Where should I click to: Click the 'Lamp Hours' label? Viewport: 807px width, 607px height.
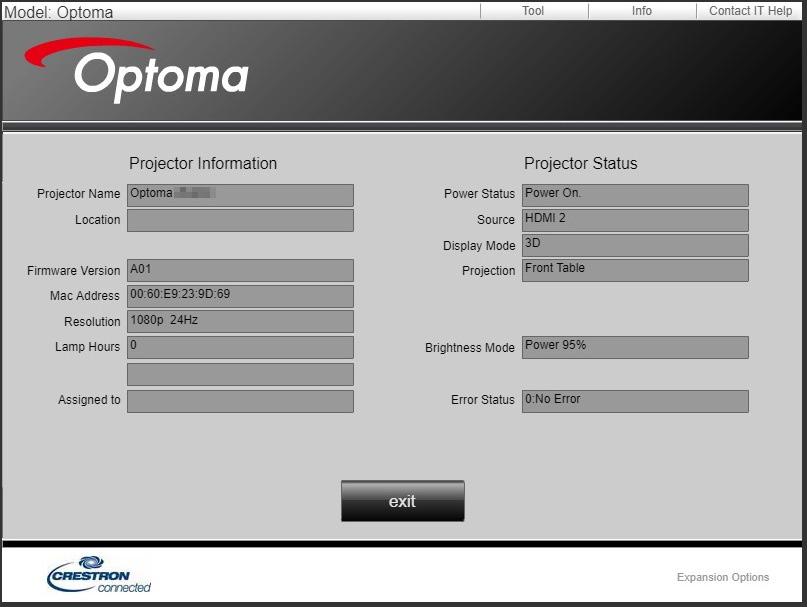[x=87, y=347]
